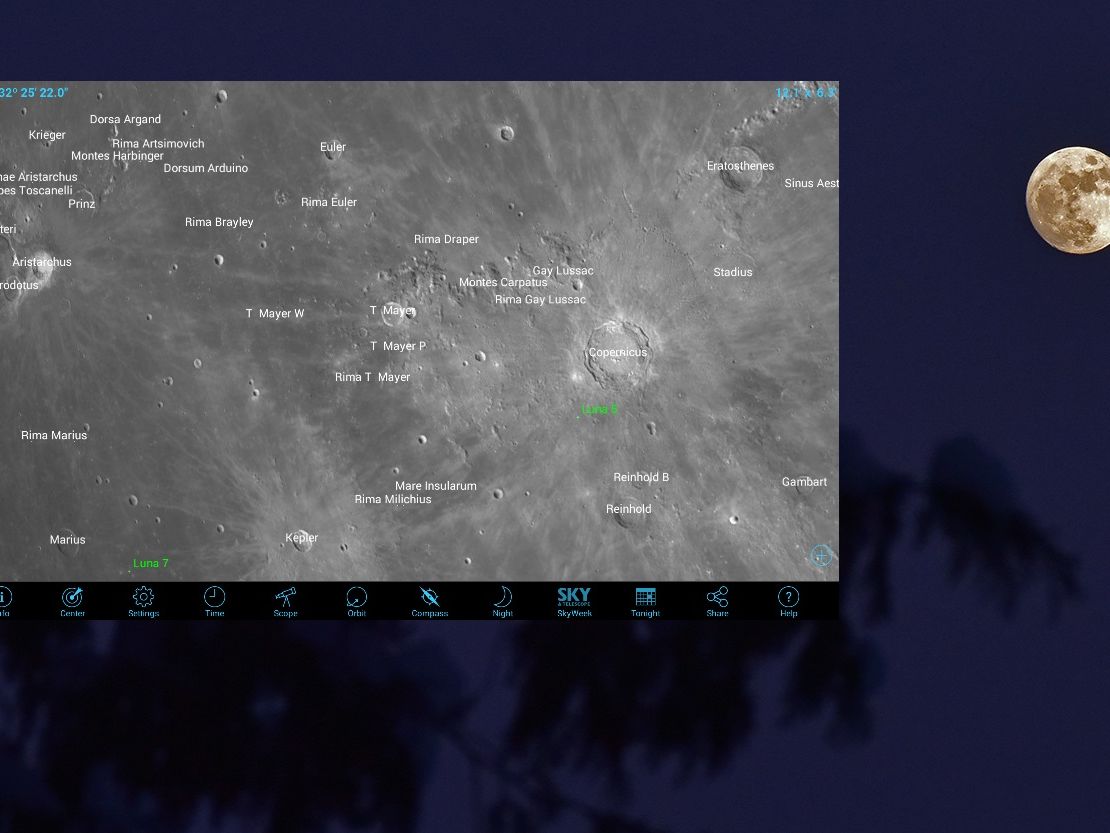Viewport: 1110px width, 833px height.
Task: Select the Rima Brayley label
Action: coord(219,222)
